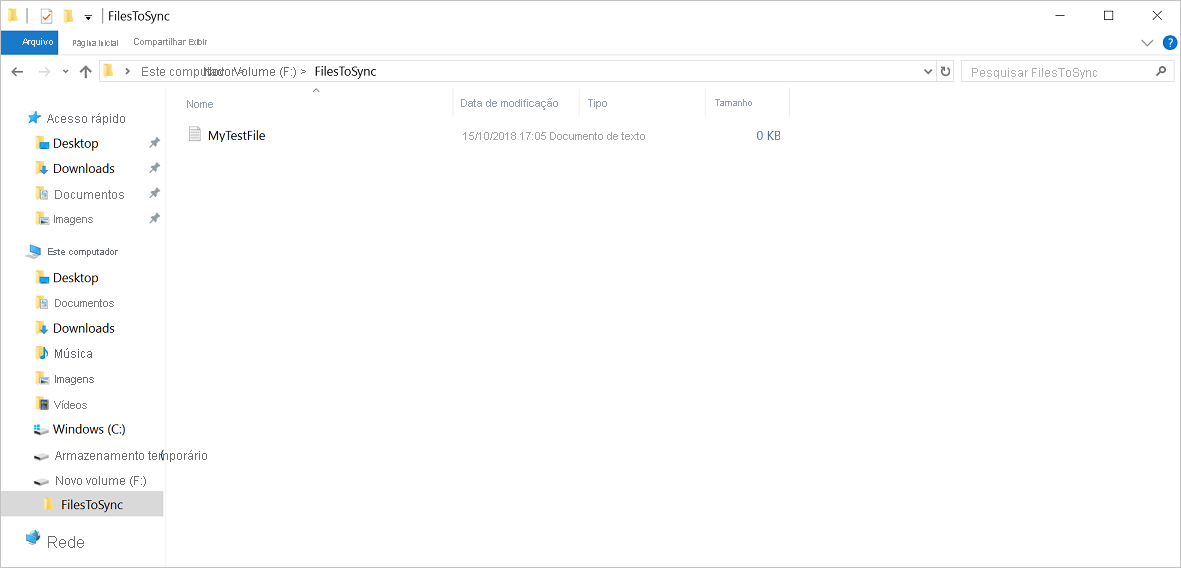Go up one folder level
The height and width of the screenshot is (568, 1181).
click(x=86, y=72)
